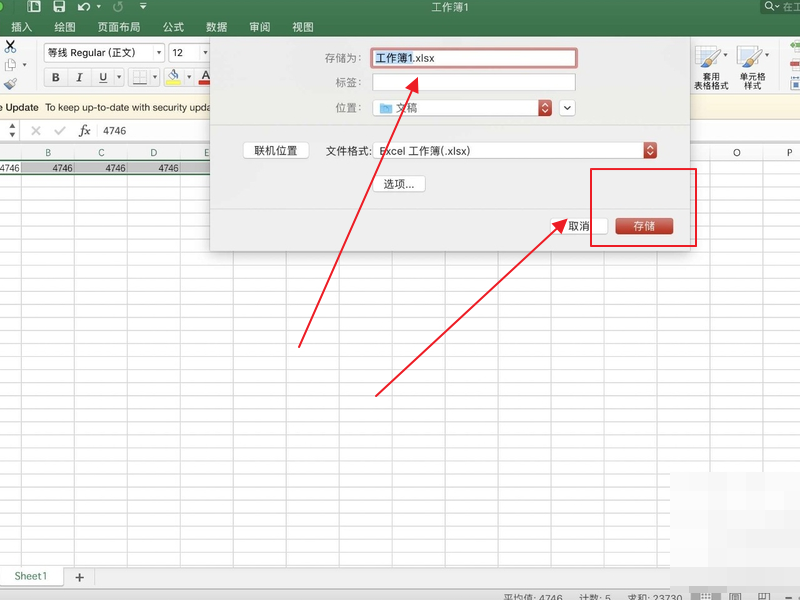Expand the Copy options arrow

pyautogui.click(x=24, y=65)
